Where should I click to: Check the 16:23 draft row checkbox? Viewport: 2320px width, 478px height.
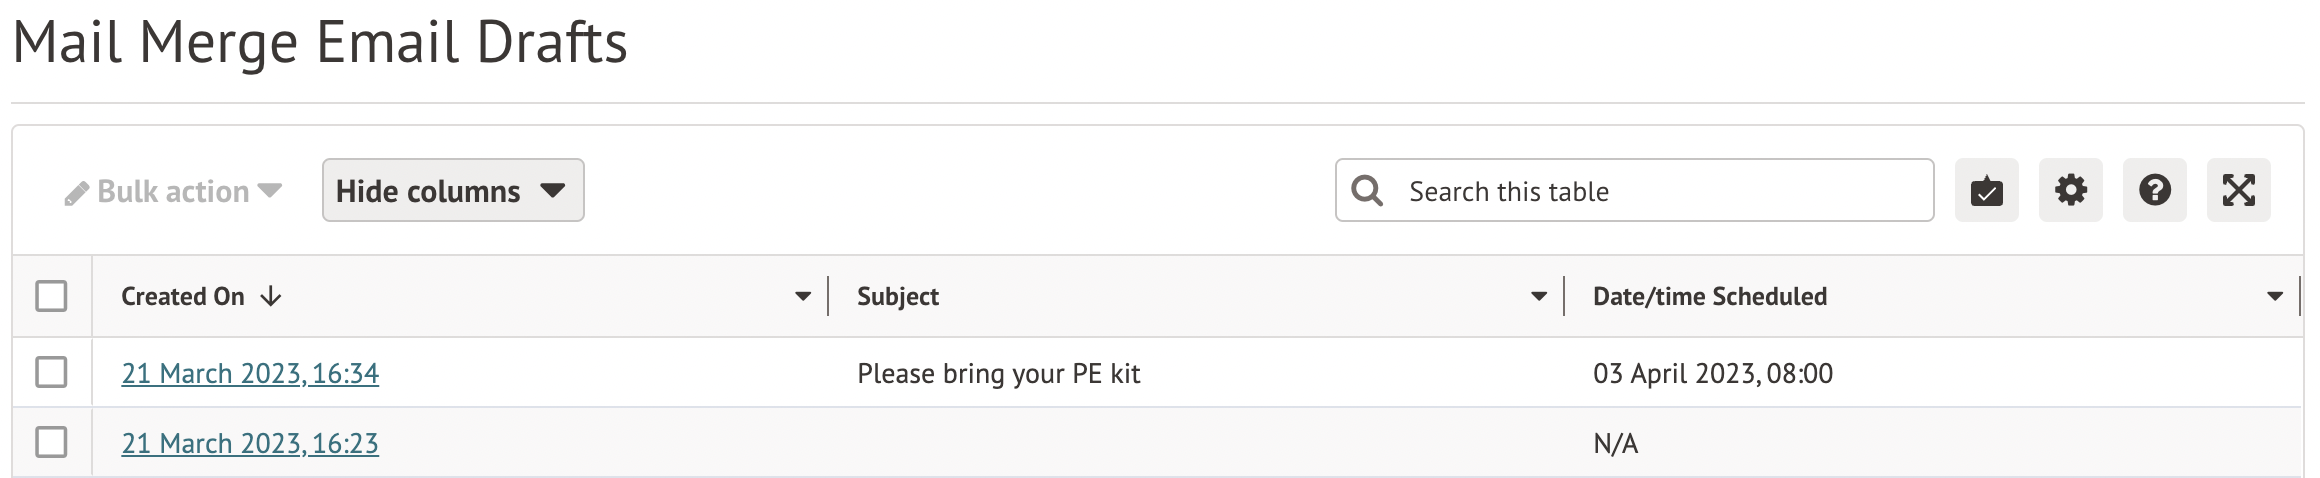51,442
